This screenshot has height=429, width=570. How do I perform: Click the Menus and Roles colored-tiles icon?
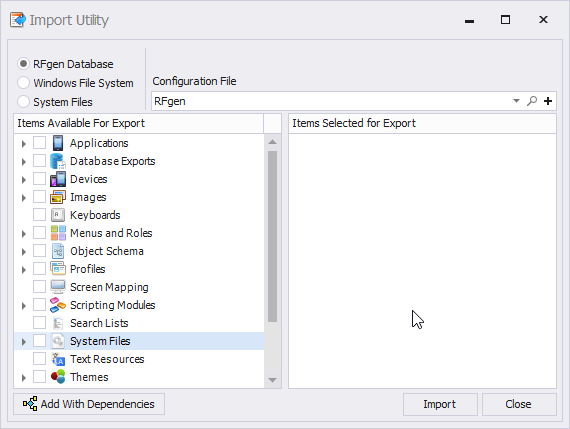pyautogui.click(x=58, y=233)
